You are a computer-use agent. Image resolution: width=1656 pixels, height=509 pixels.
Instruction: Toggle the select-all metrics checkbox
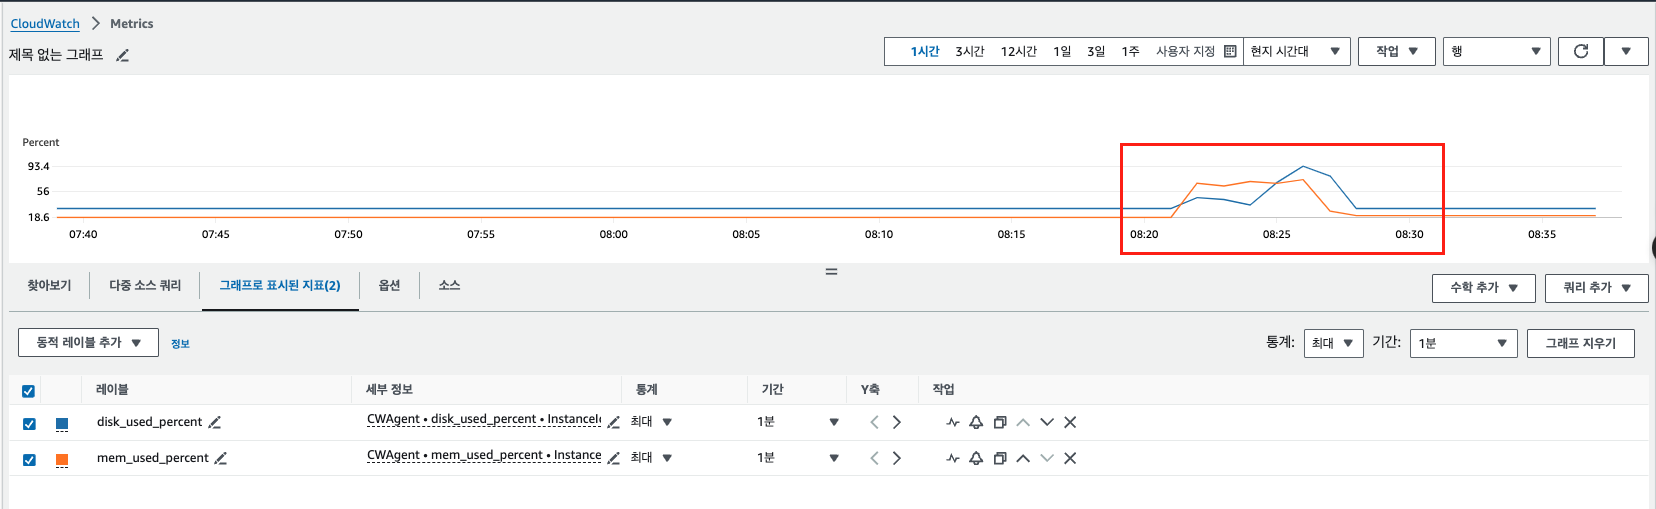[x=28, y=390]
